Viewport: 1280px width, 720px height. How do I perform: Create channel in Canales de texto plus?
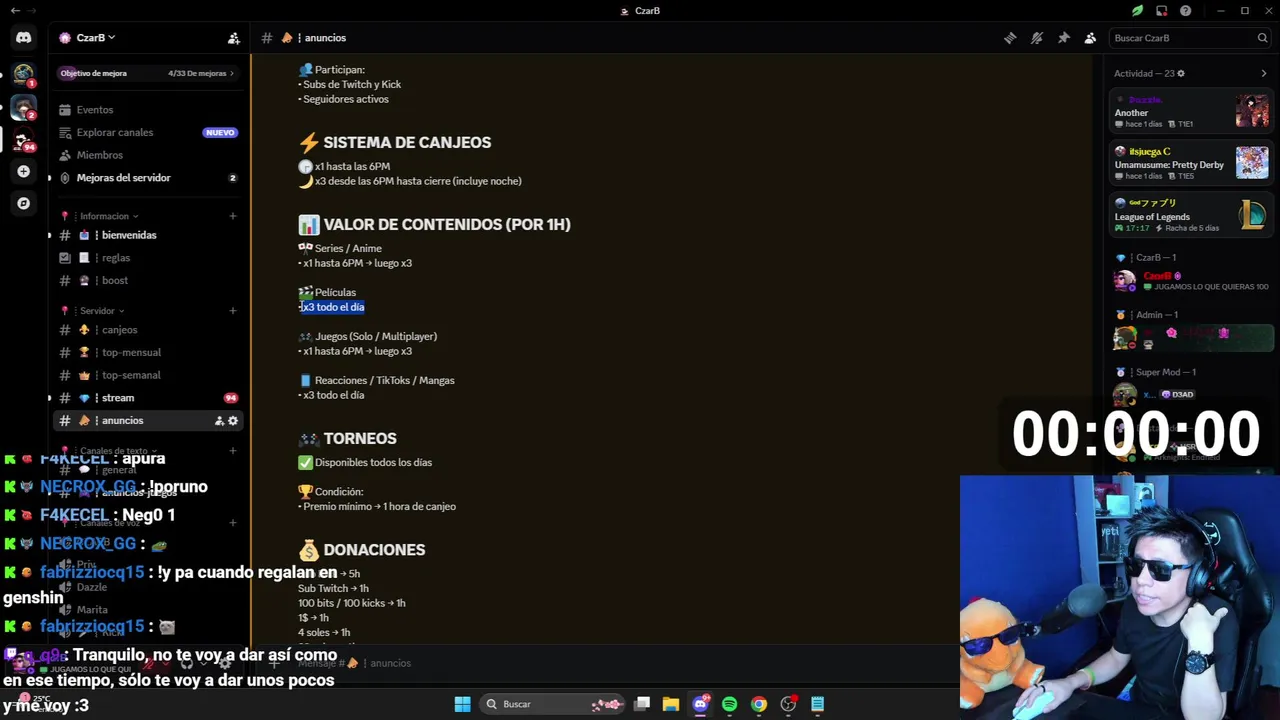click(x=233, y=451)
